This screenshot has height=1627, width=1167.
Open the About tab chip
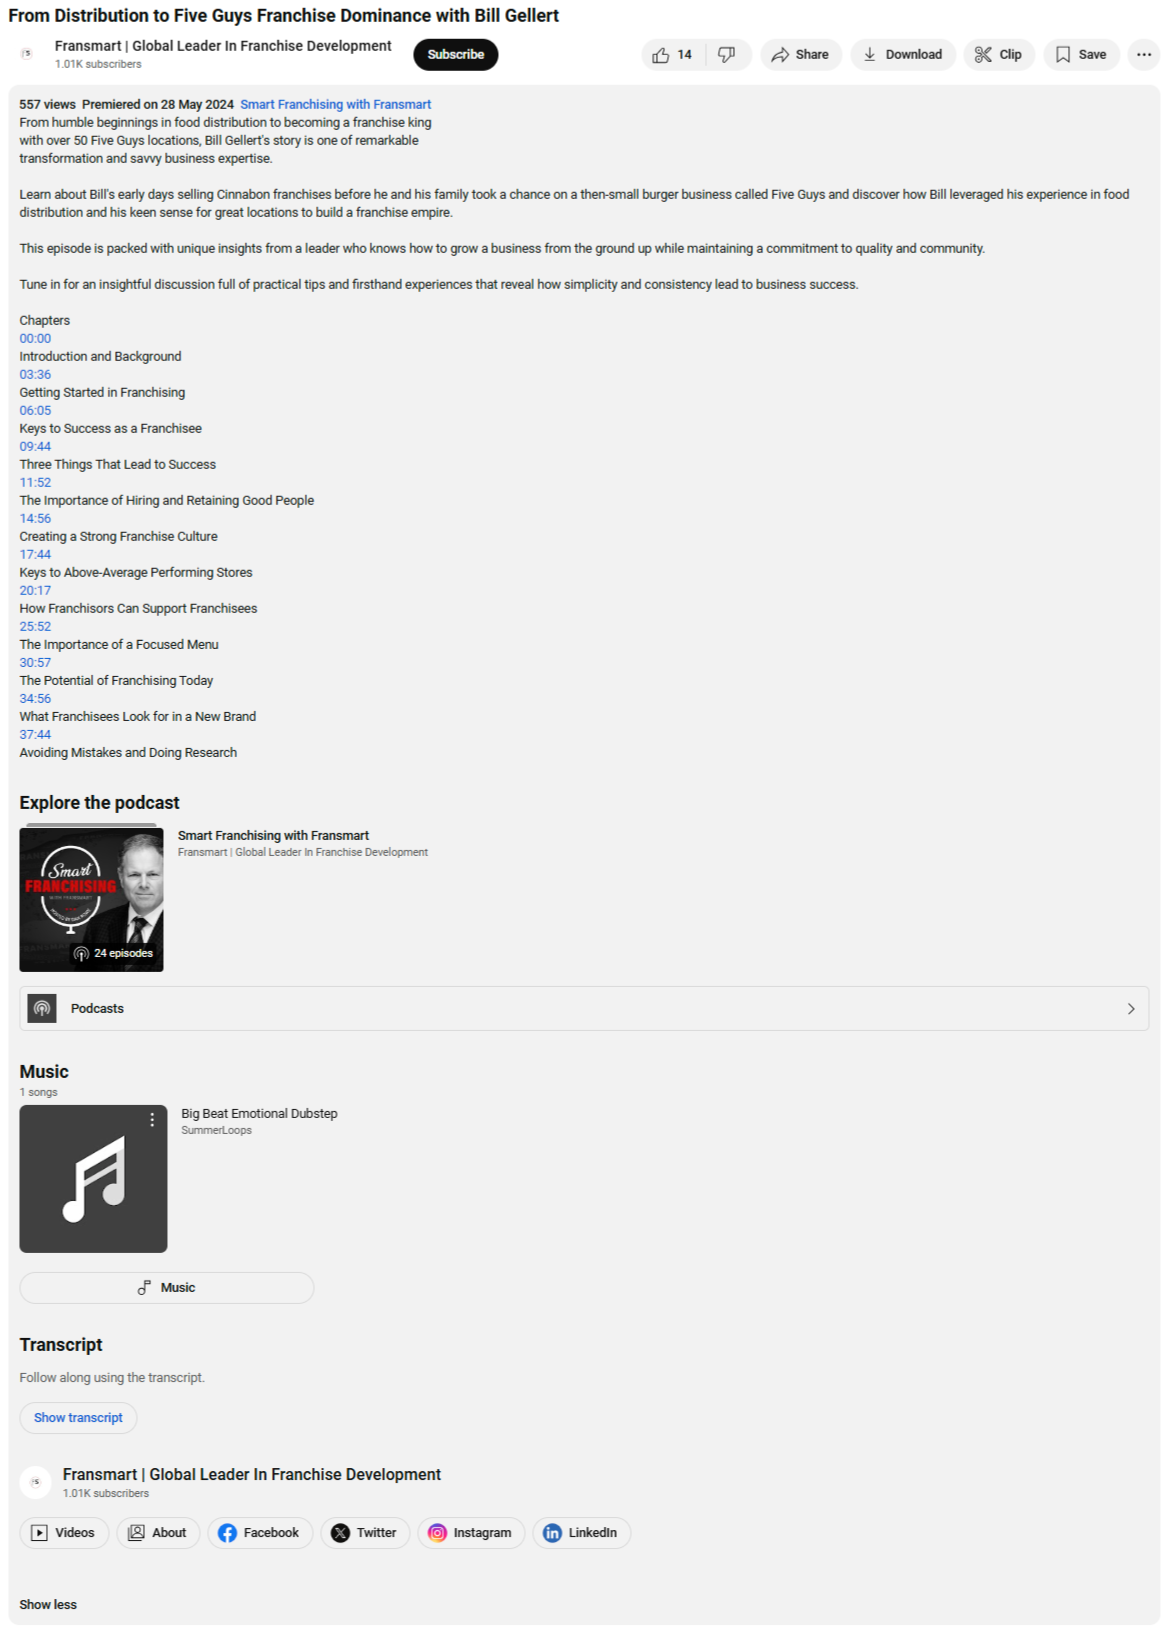coord(158,1533)
